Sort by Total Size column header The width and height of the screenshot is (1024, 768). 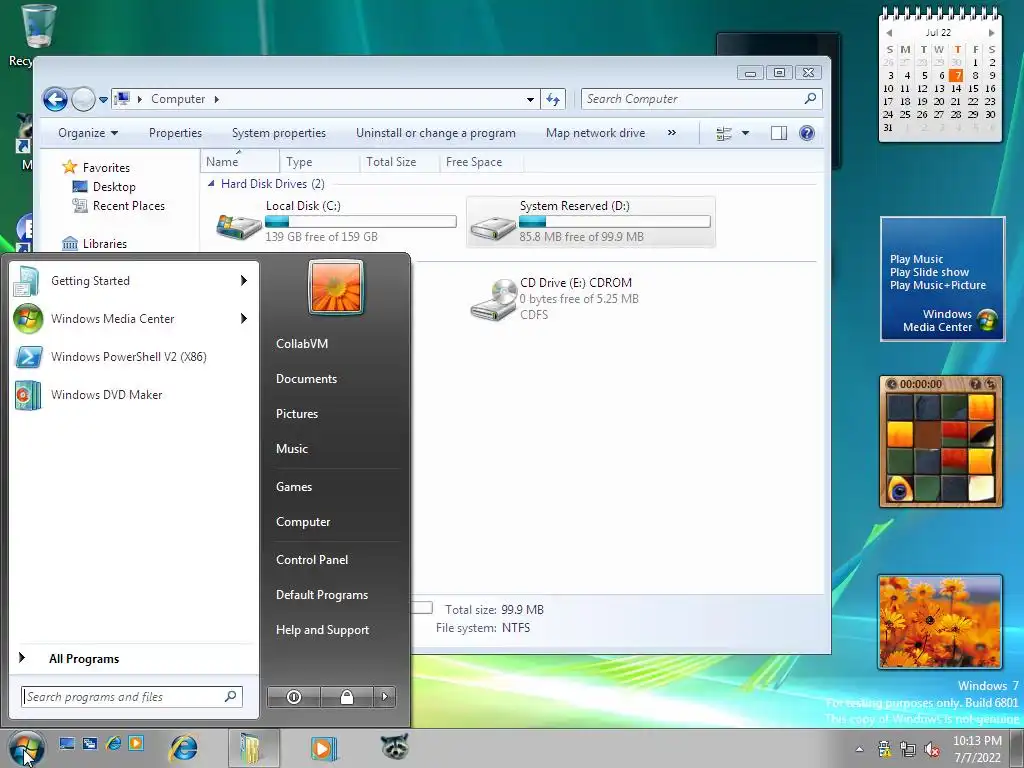pyautogui.click(x=399, y=162)
